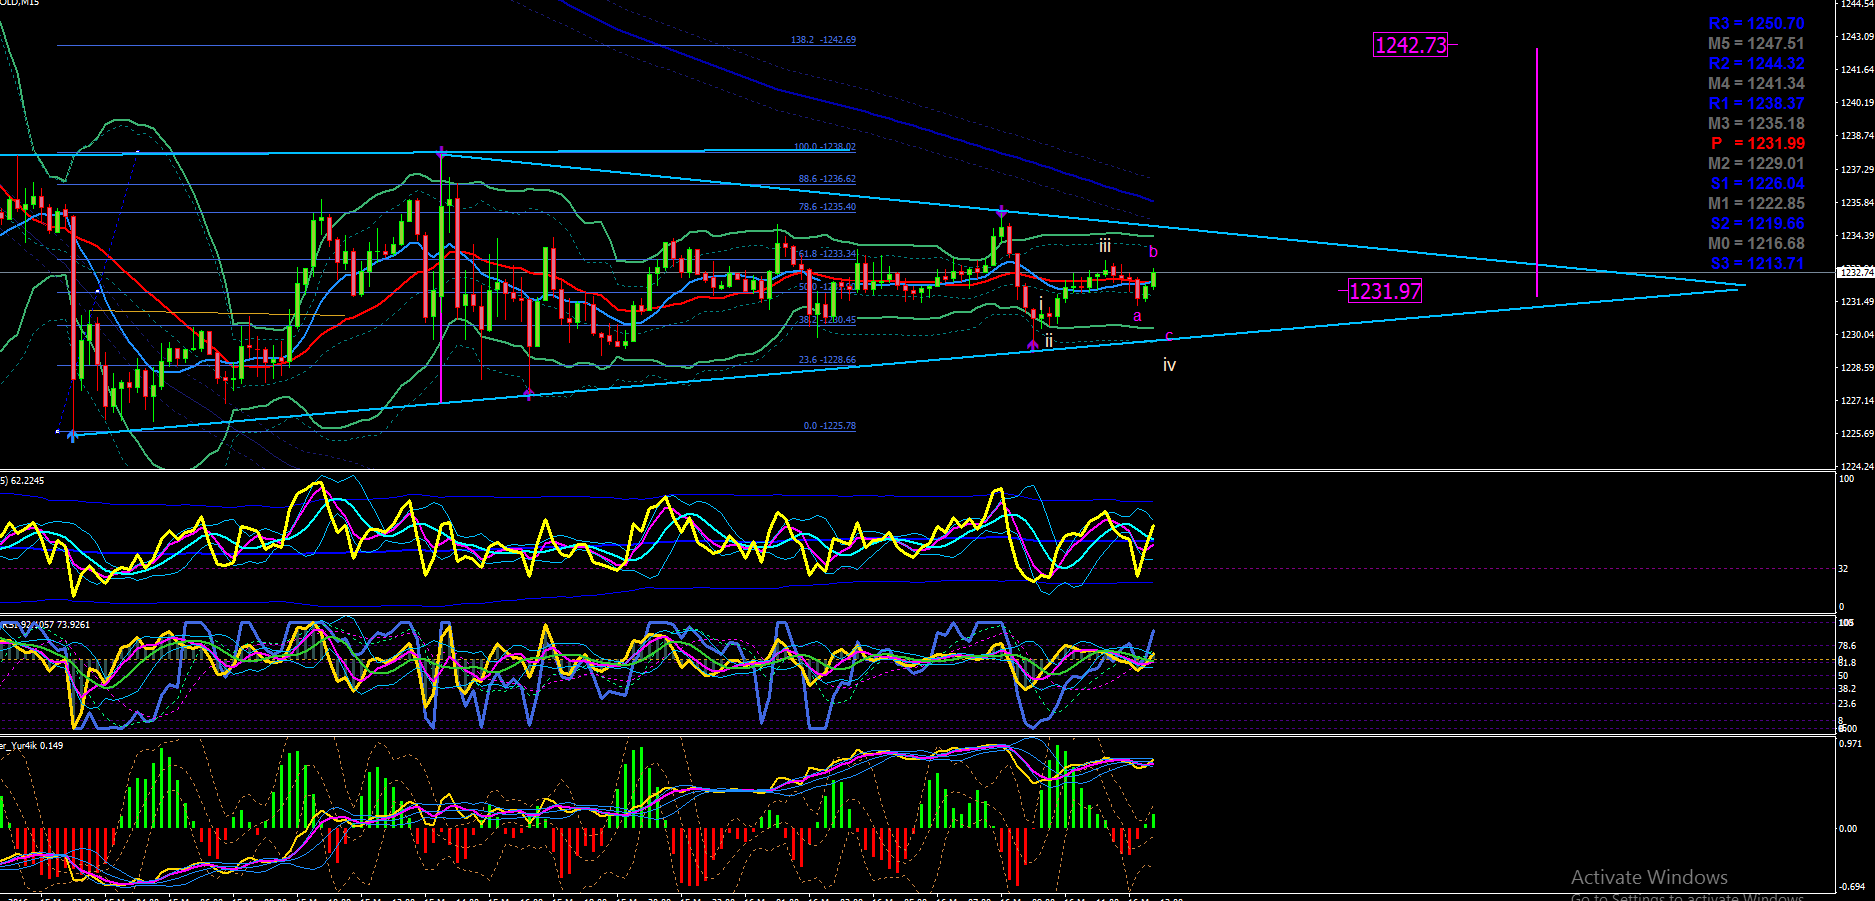Viewport: 1875px width, 901px height.
Task: Select the 61.8 -1233.34 Fibonacci level label
Action: pyautogui.click(x=828, y=254)
